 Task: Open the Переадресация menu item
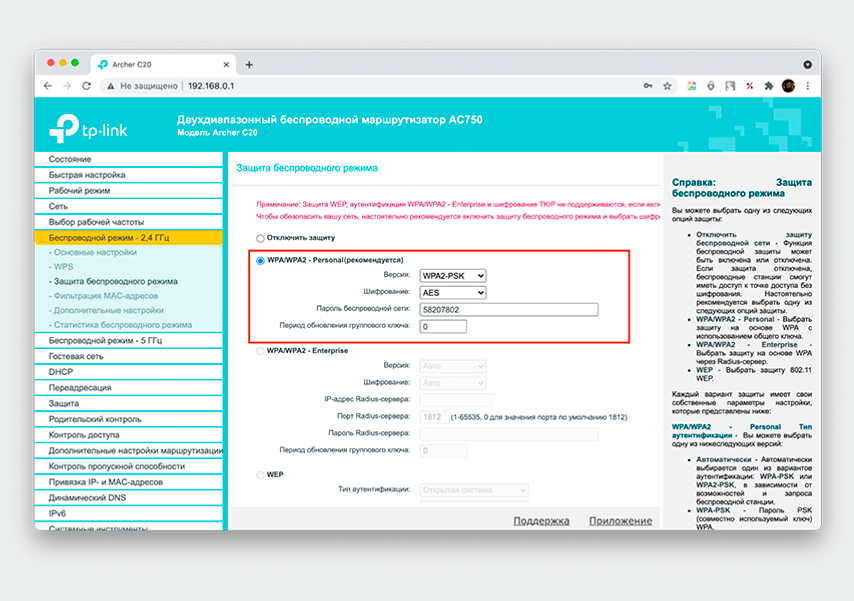pyautogui.click(x=129, y=388)
